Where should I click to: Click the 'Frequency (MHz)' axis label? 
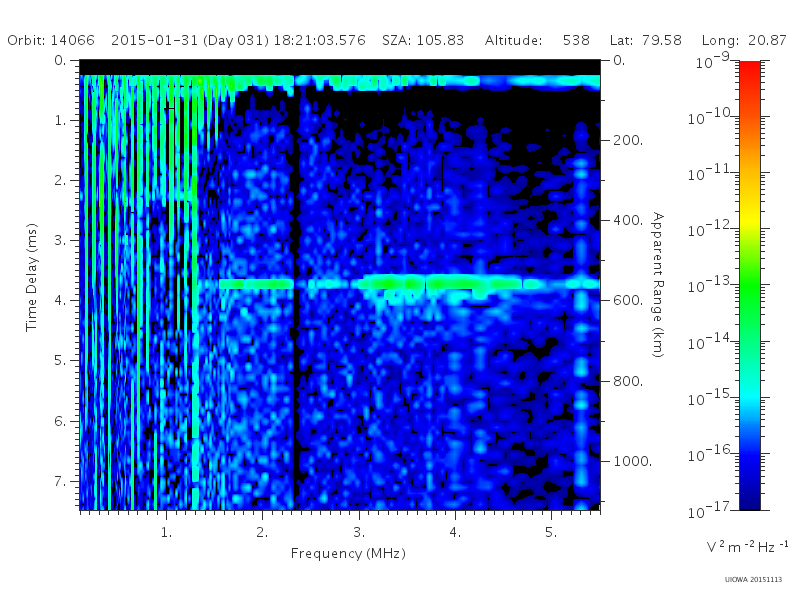click(348, 553)
